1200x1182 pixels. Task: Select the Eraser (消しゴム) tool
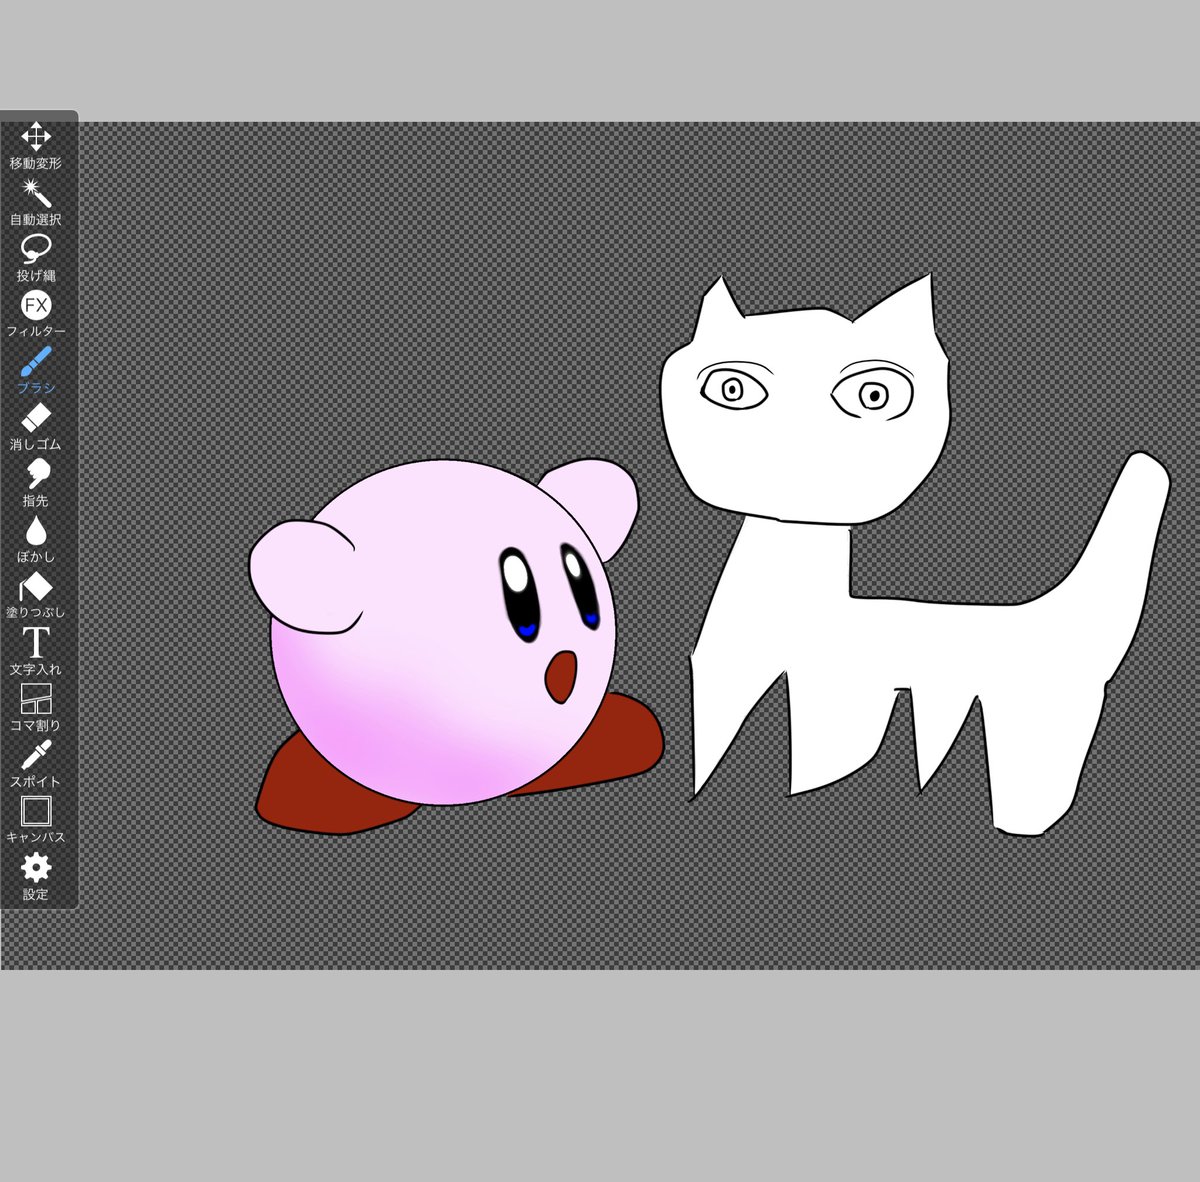[36, 426]
